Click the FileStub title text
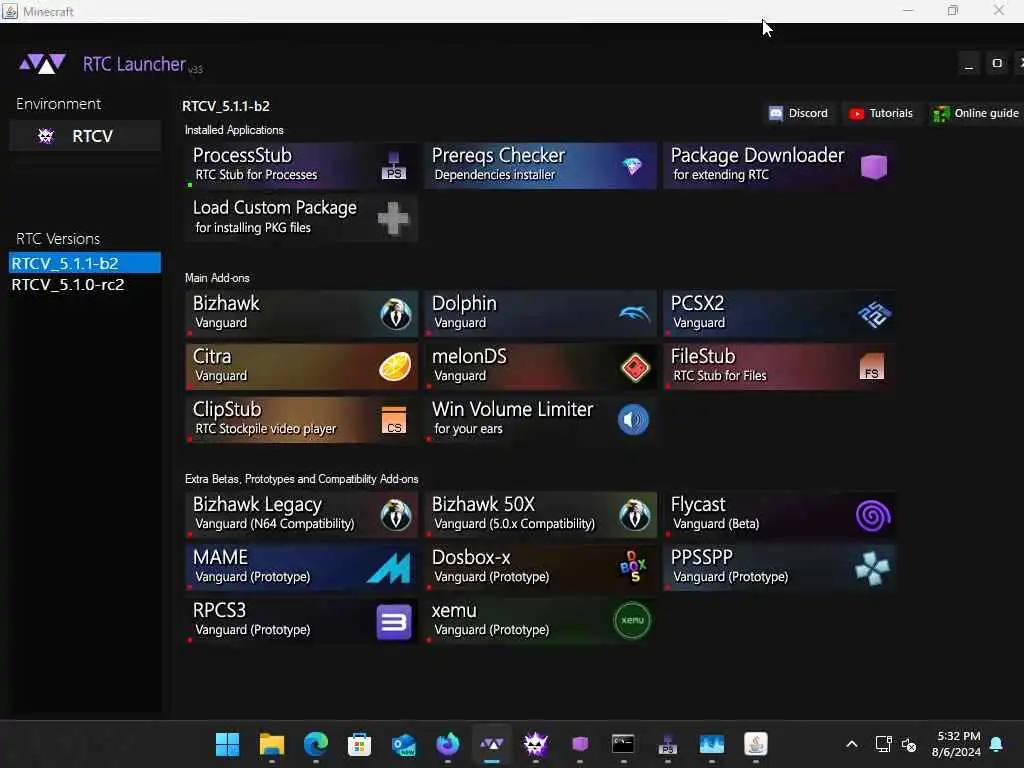Screen dimensions: 1024x768 tap(703, 357)
